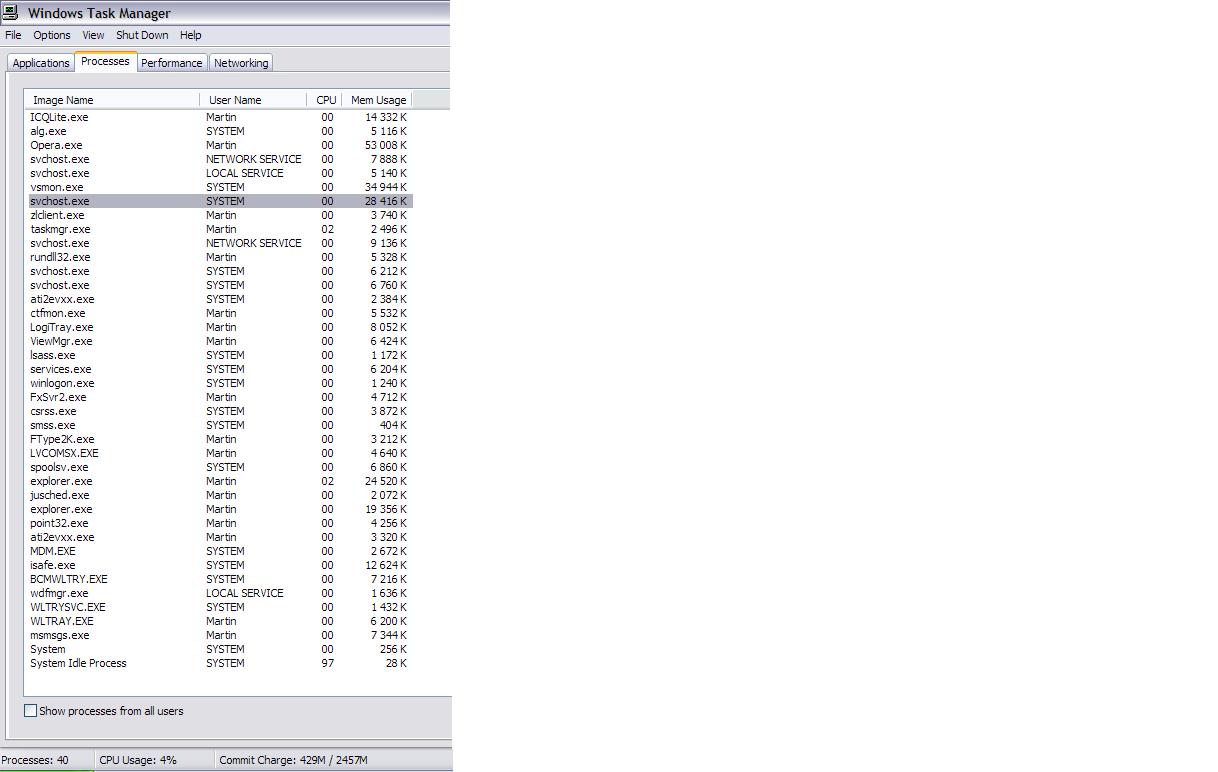The image size is (1218, 772).
Task: Select the csrss.exe process
Action: [x=219, y=411]
